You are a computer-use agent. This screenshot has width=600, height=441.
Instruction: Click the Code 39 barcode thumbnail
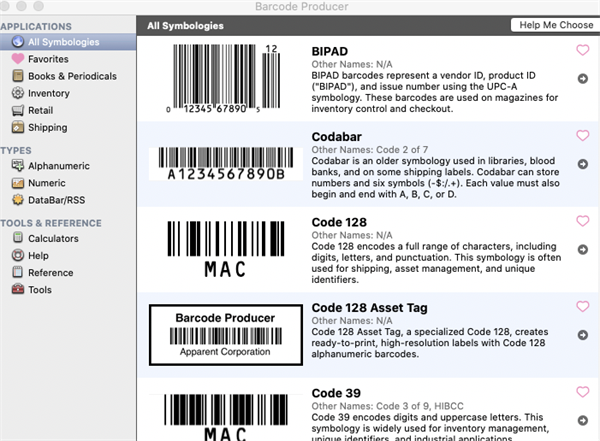coord(226,417)
